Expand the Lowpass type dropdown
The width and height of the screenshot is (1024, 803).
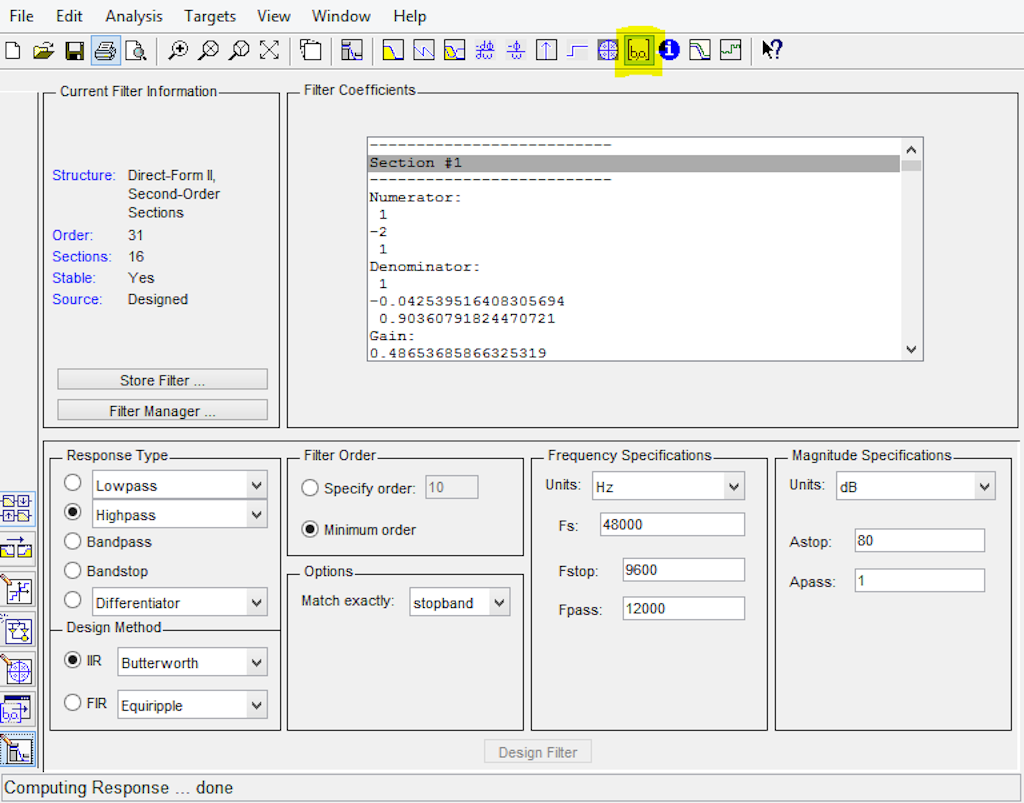pyautogui.click(x=257, y=486)
